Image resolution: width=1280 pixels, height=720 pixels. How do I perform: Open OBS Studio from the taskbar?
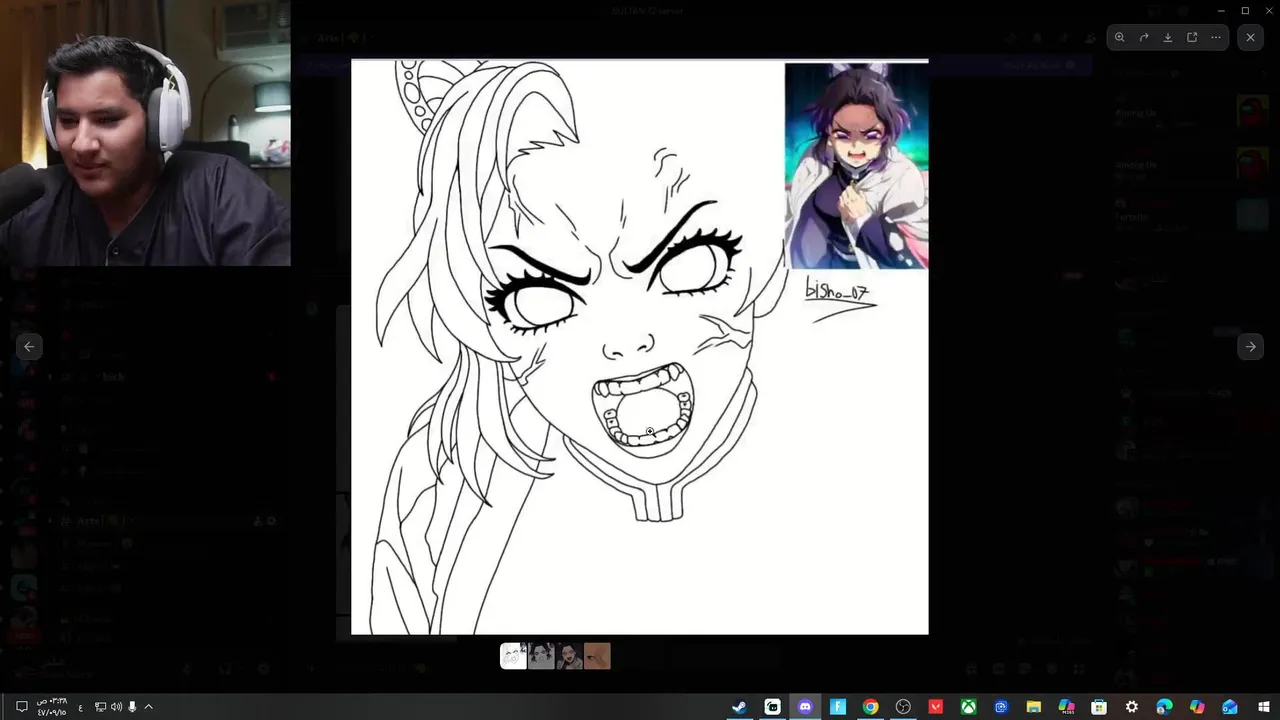(903, 707)
